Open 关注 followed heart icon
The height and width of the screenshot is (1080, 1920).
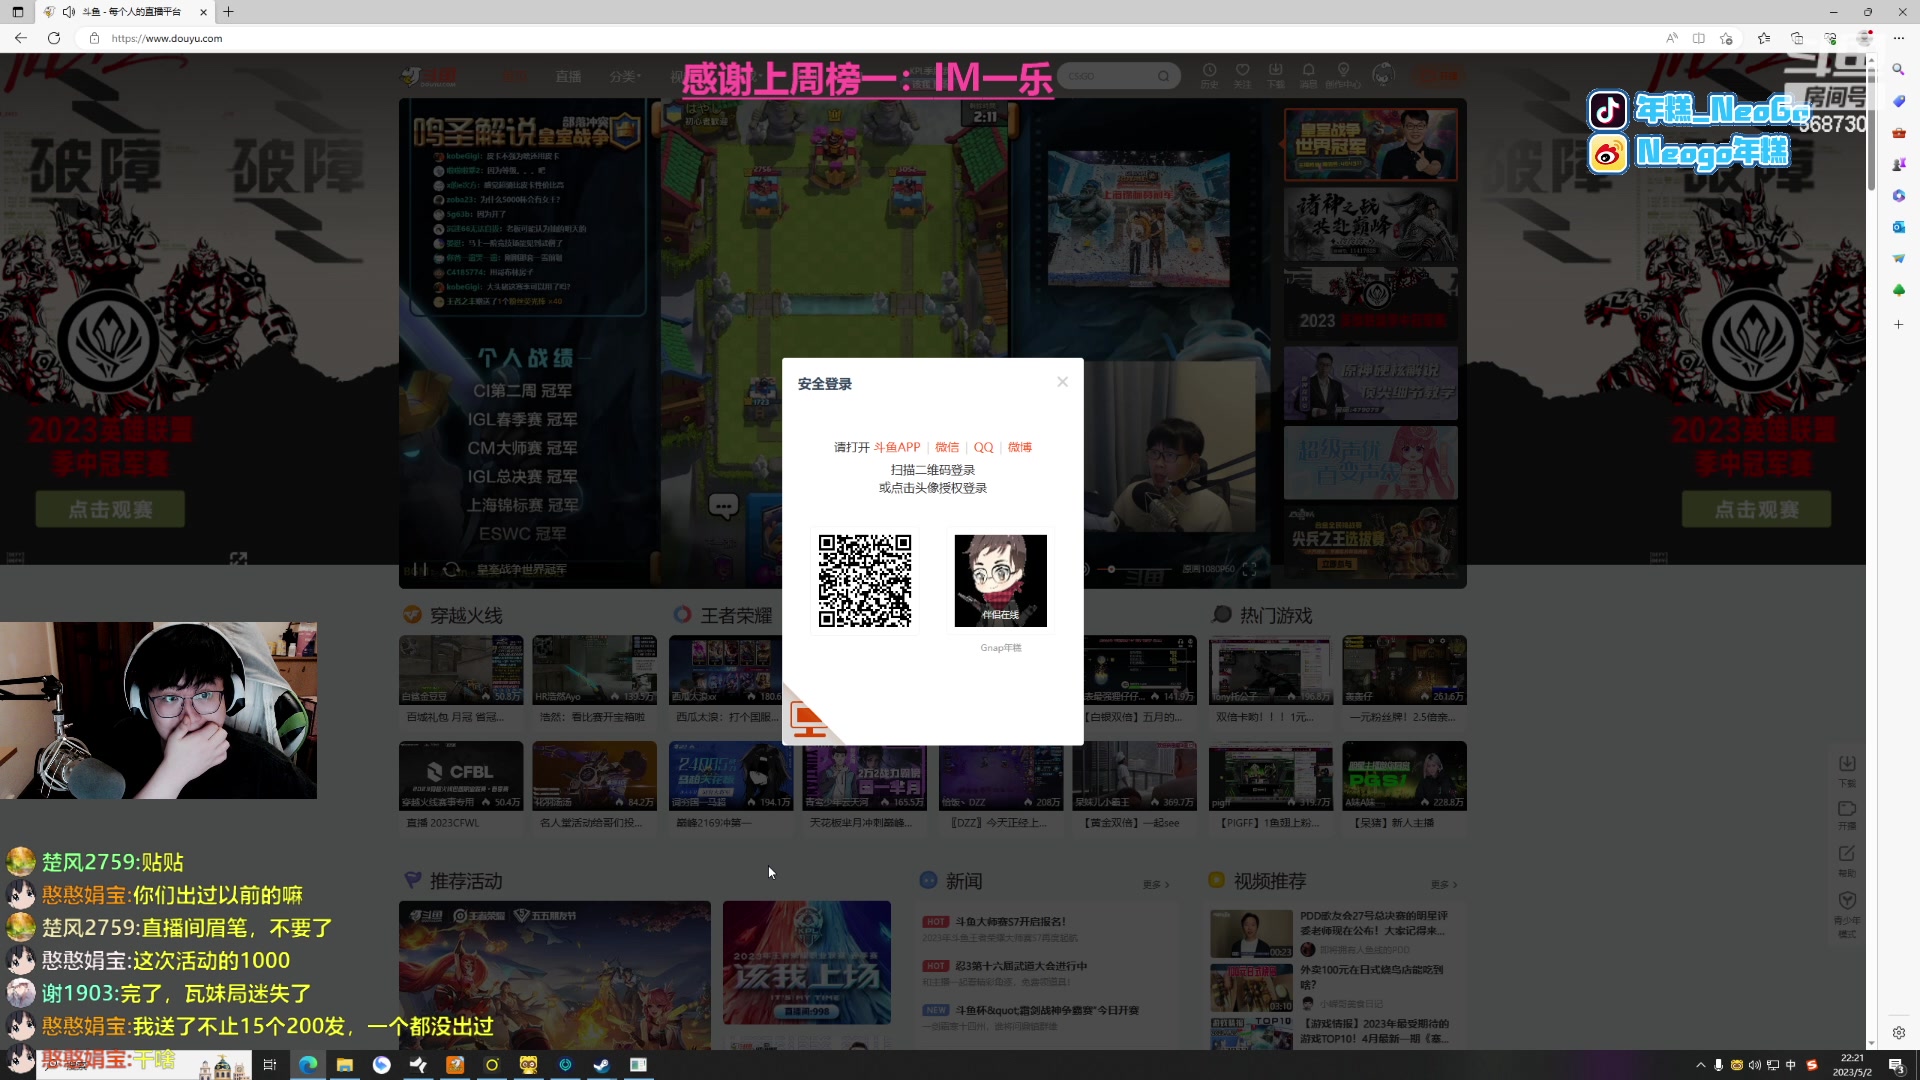click(1242, 76)
